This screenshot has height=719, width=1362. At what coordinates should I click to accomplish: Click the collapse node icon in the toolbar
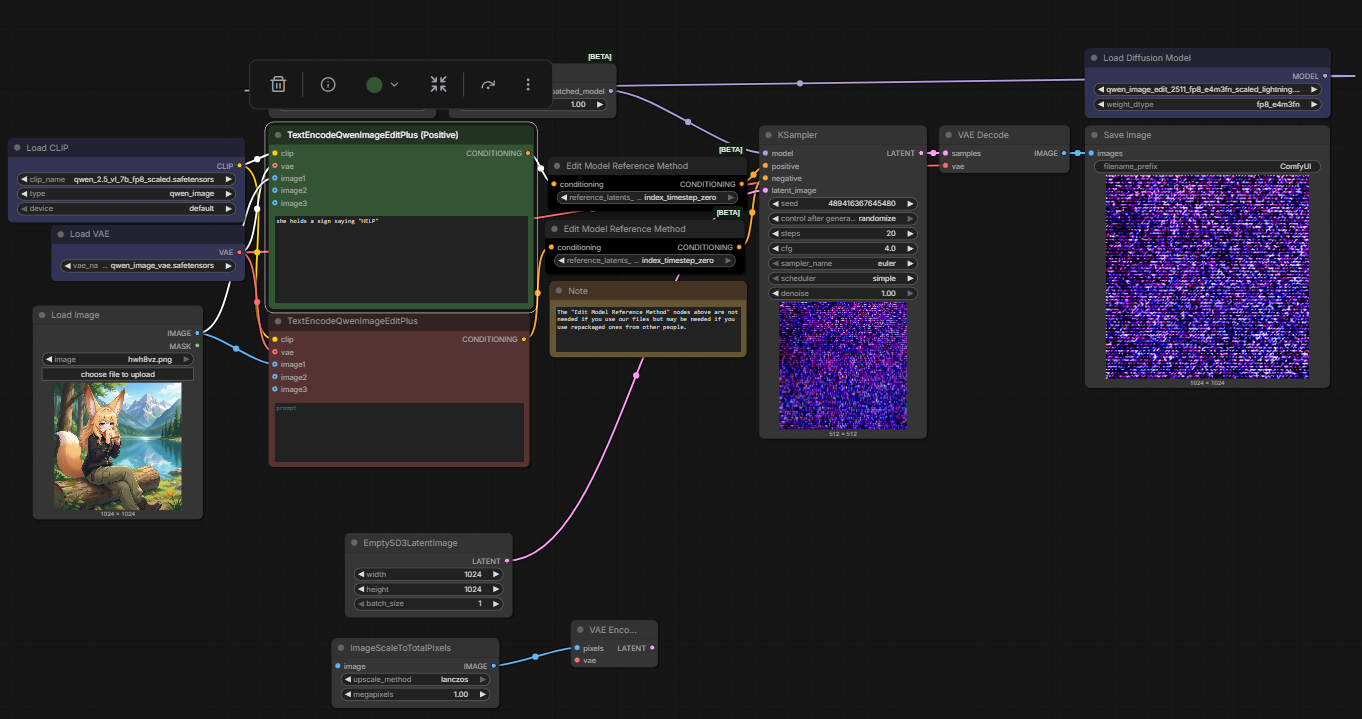coord(438,85)
